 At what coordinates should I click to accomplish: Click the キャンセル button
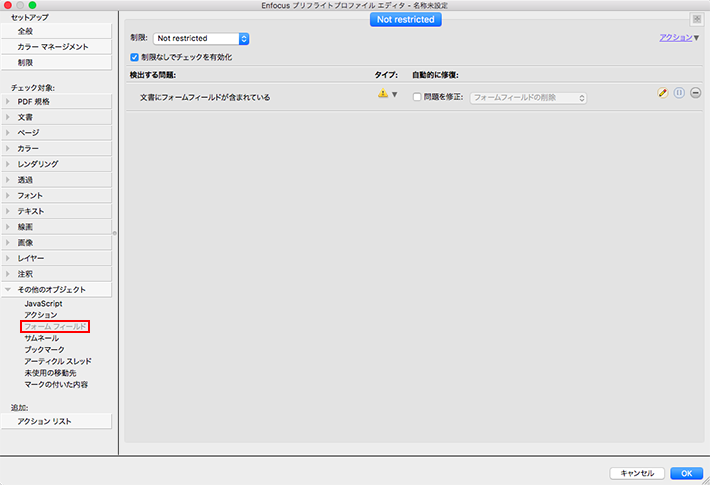tap(636, 473)
